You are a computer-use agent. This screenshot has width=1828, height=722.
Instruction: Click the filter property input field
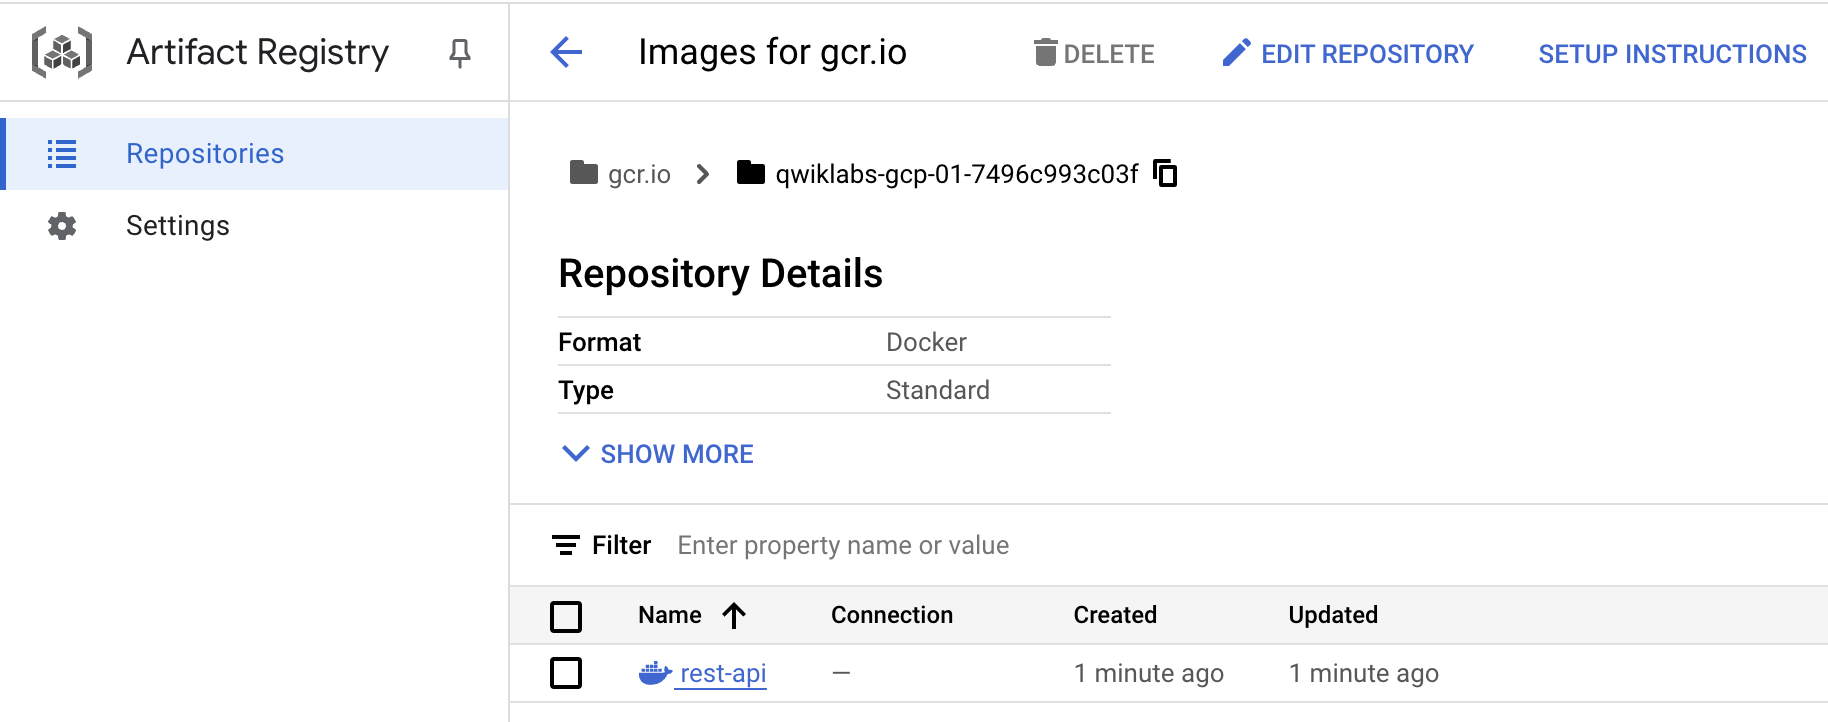1240,545
